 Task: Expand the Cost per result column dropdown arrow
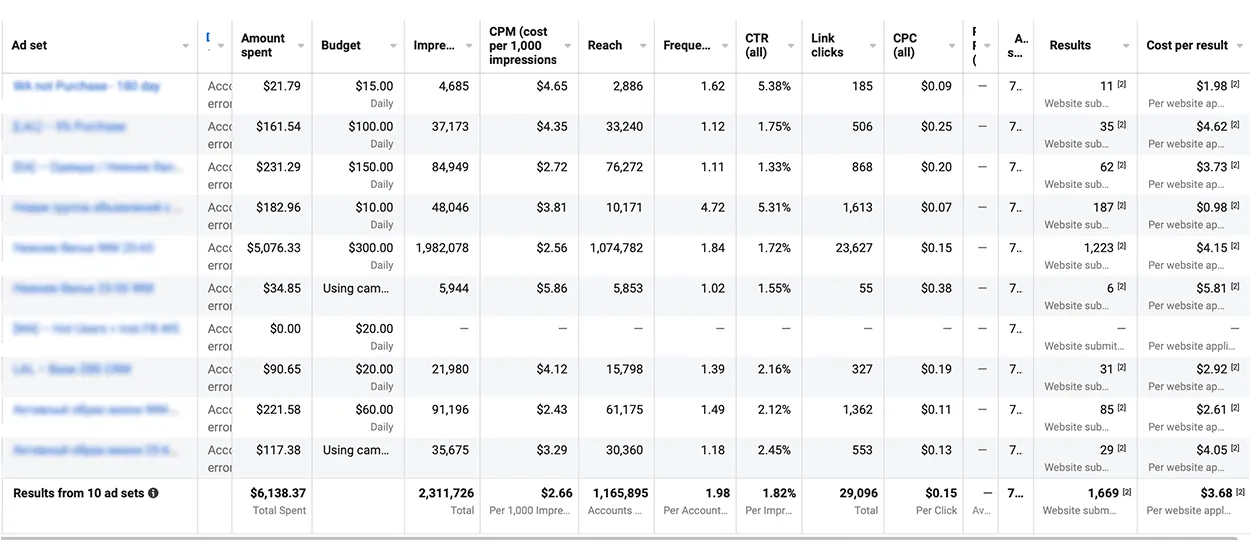[x=1239, y=46]
